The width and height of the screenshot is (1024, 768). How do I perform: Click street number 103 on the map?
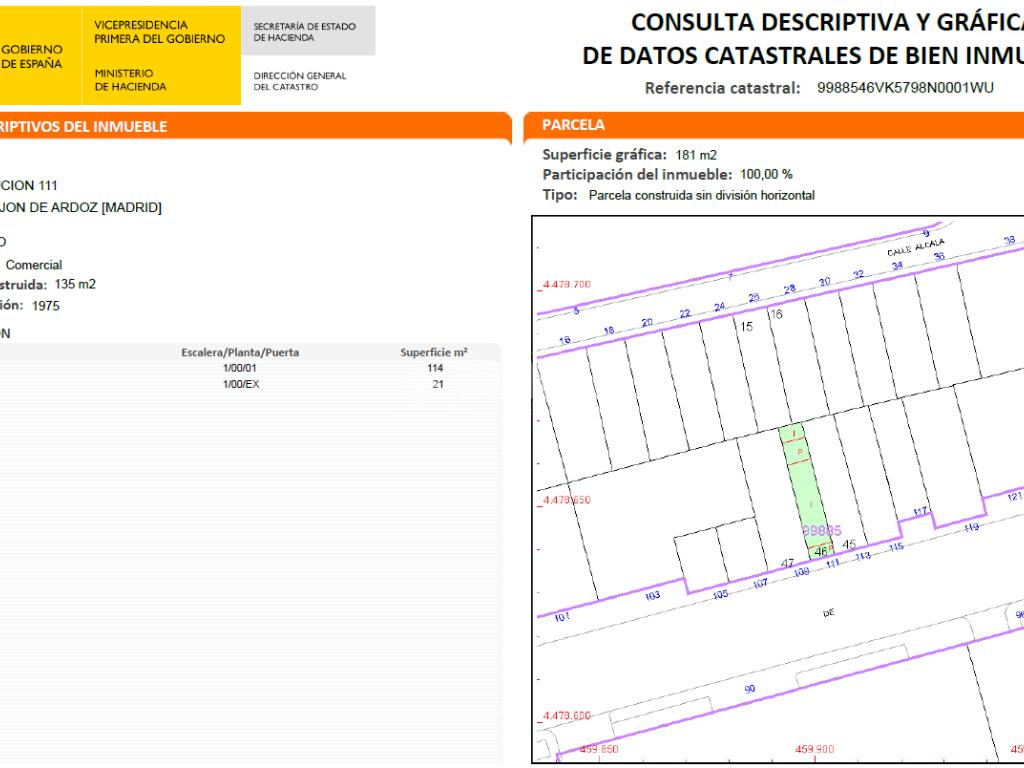click(x=653, y=595)
